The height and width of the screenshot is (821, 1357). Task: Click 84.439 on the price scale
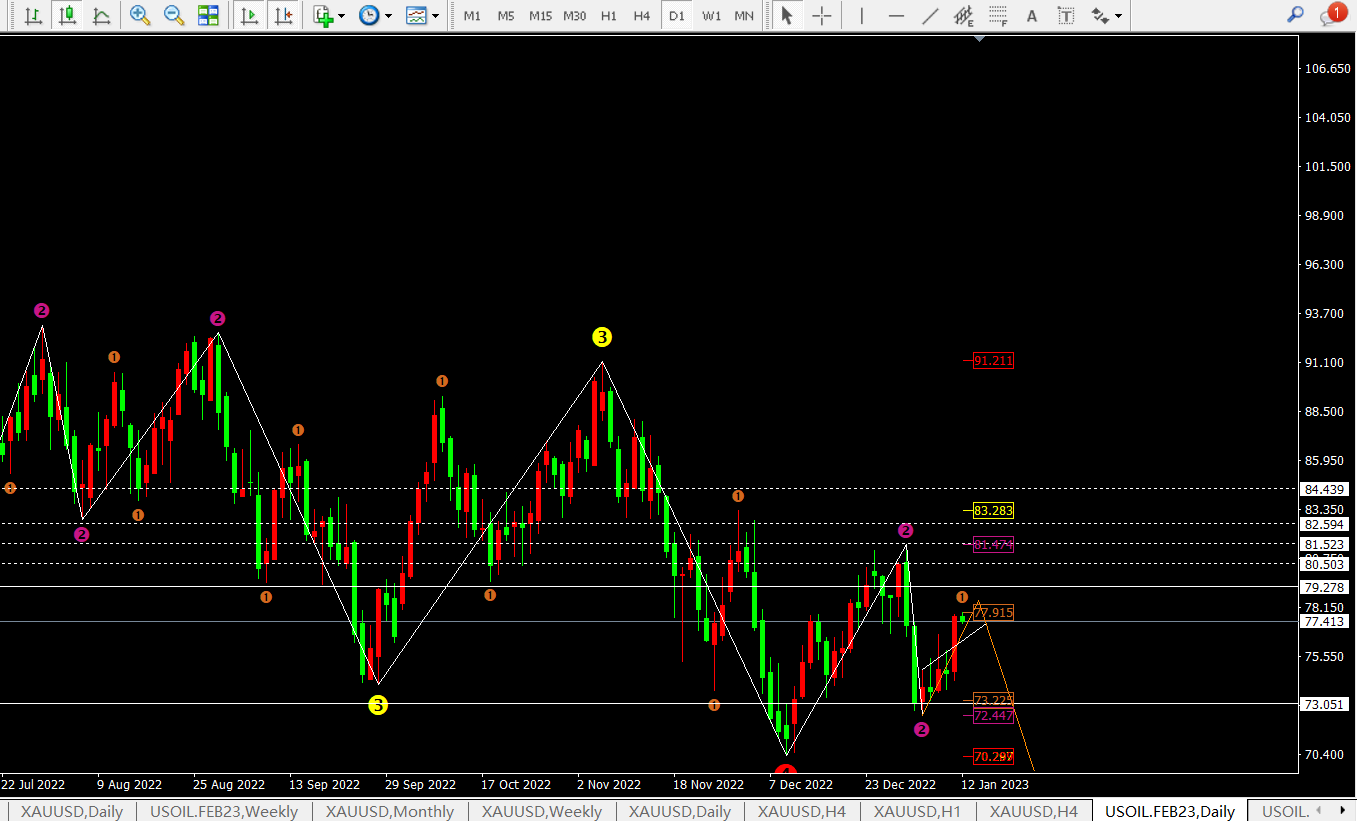point(1325,489)
